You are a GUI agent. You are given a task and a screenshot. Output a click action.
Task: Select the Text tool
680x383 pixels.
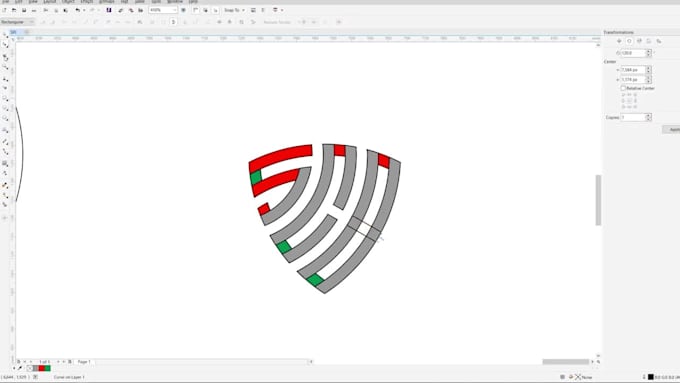(x=5, y=131)
